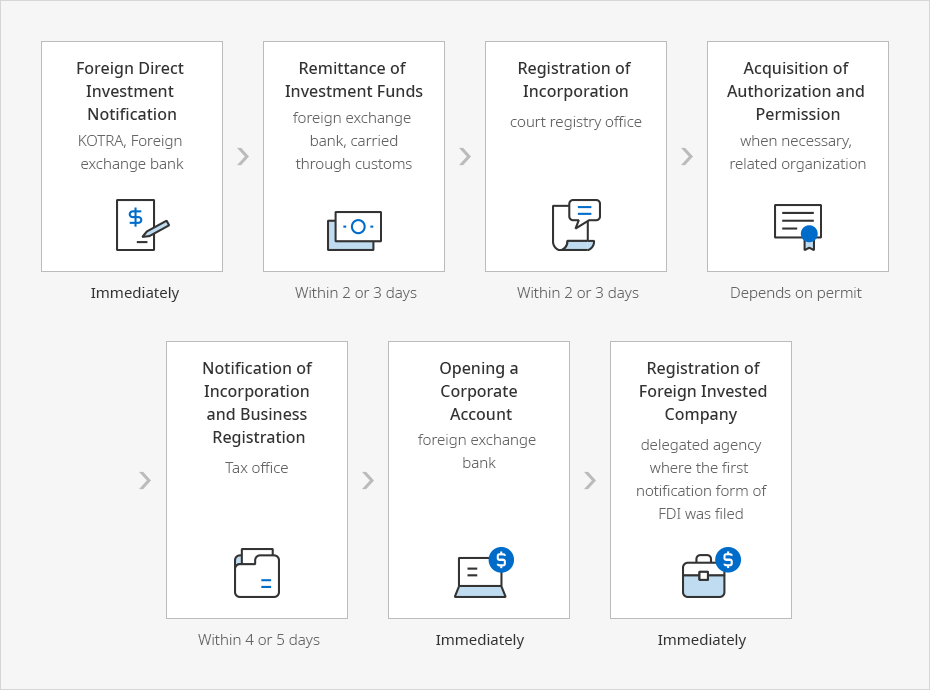930x690 pixels.
Task: Click the laptop with dollar badge icon
Action: coord(483,573)
